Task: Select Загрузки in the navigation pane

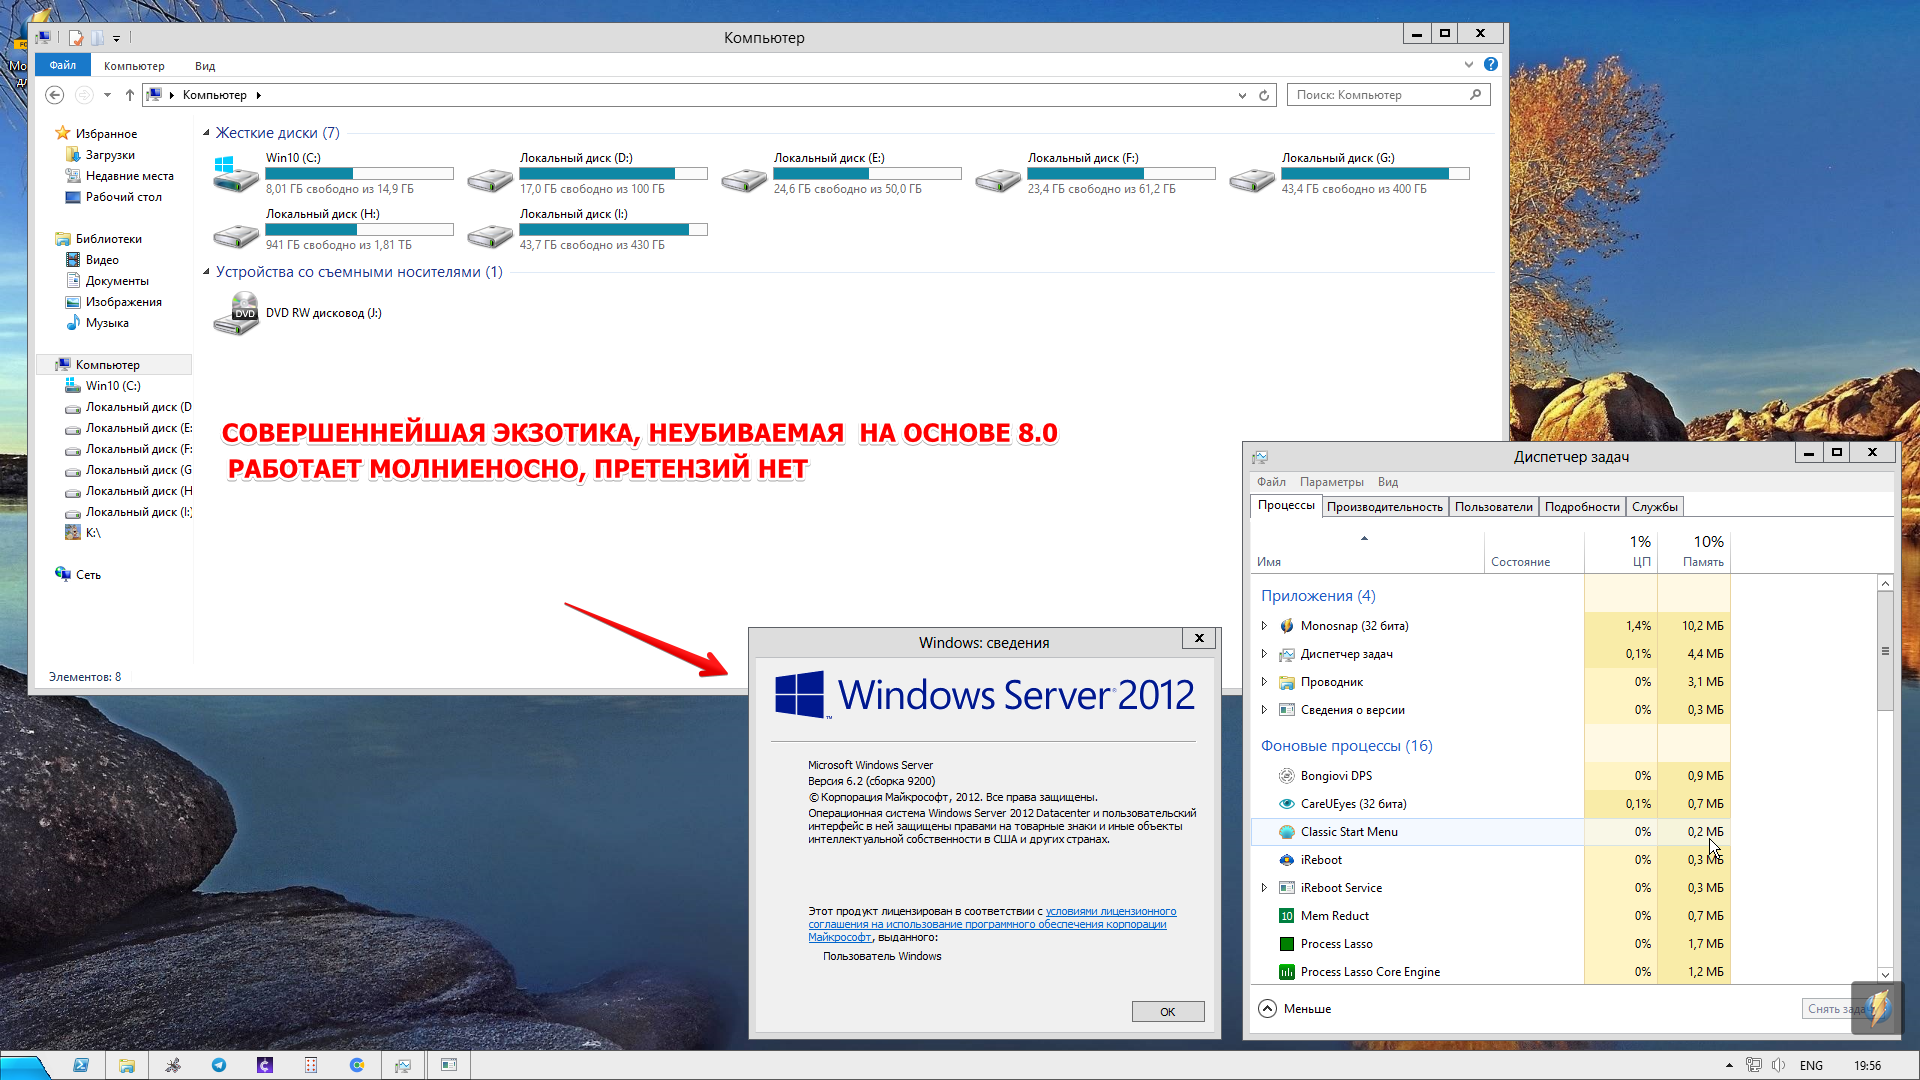Action: pyautogui.click(x=110, y=155)
